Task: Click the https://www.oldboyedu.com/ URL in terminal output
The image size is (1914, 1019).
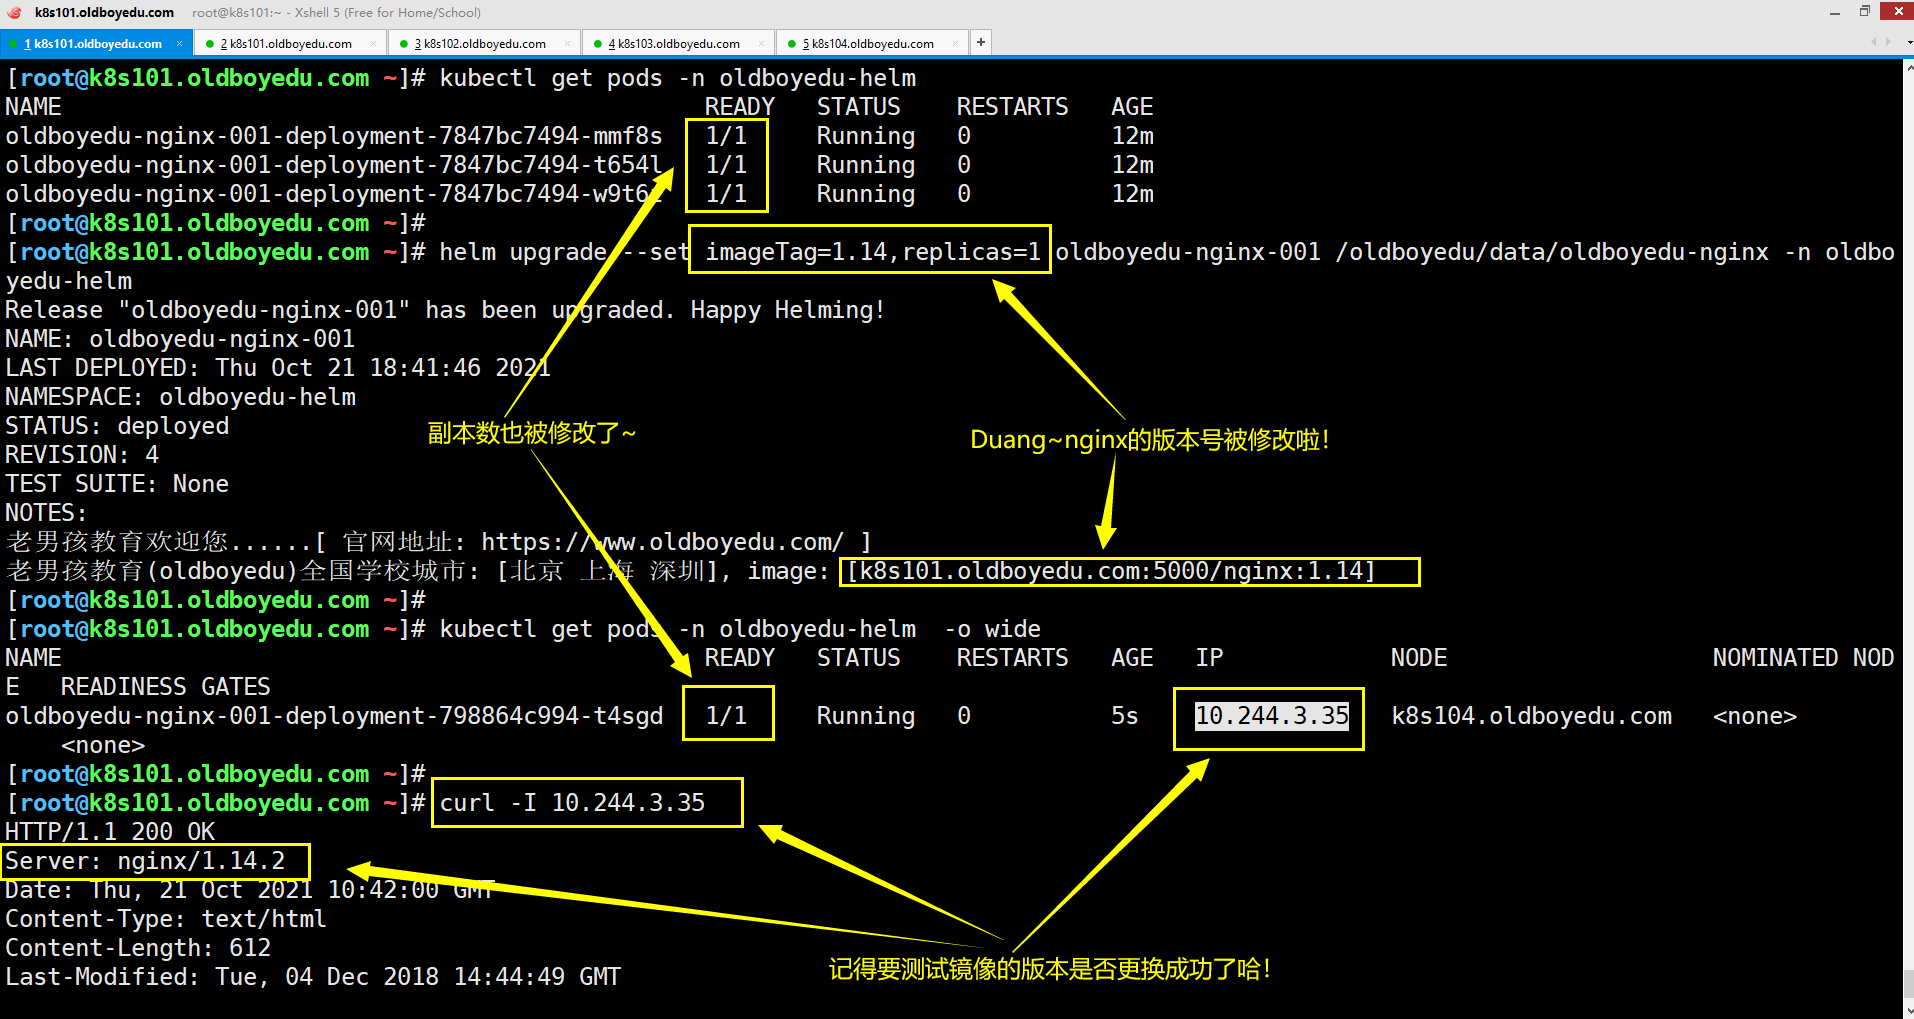Action: pos(662,542)
